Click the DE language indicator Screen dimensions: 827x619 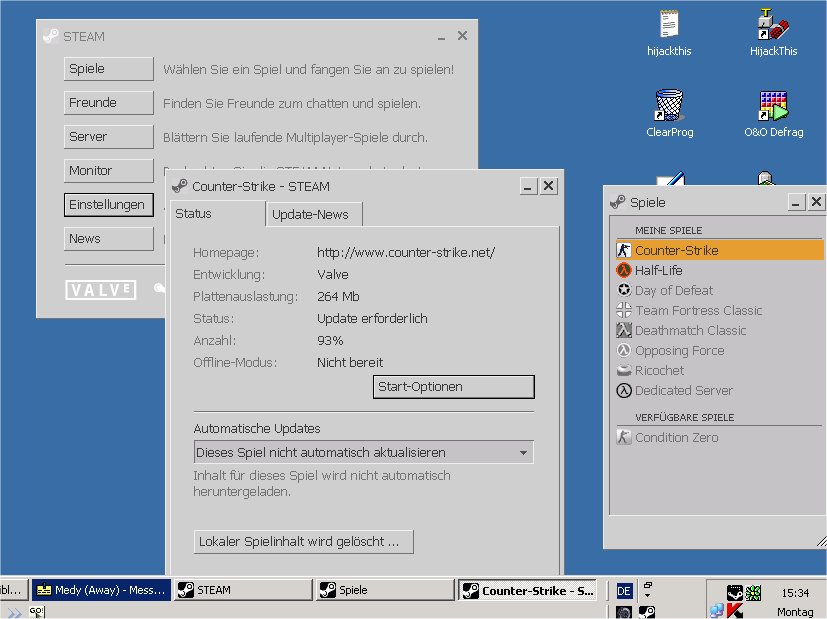624,591
